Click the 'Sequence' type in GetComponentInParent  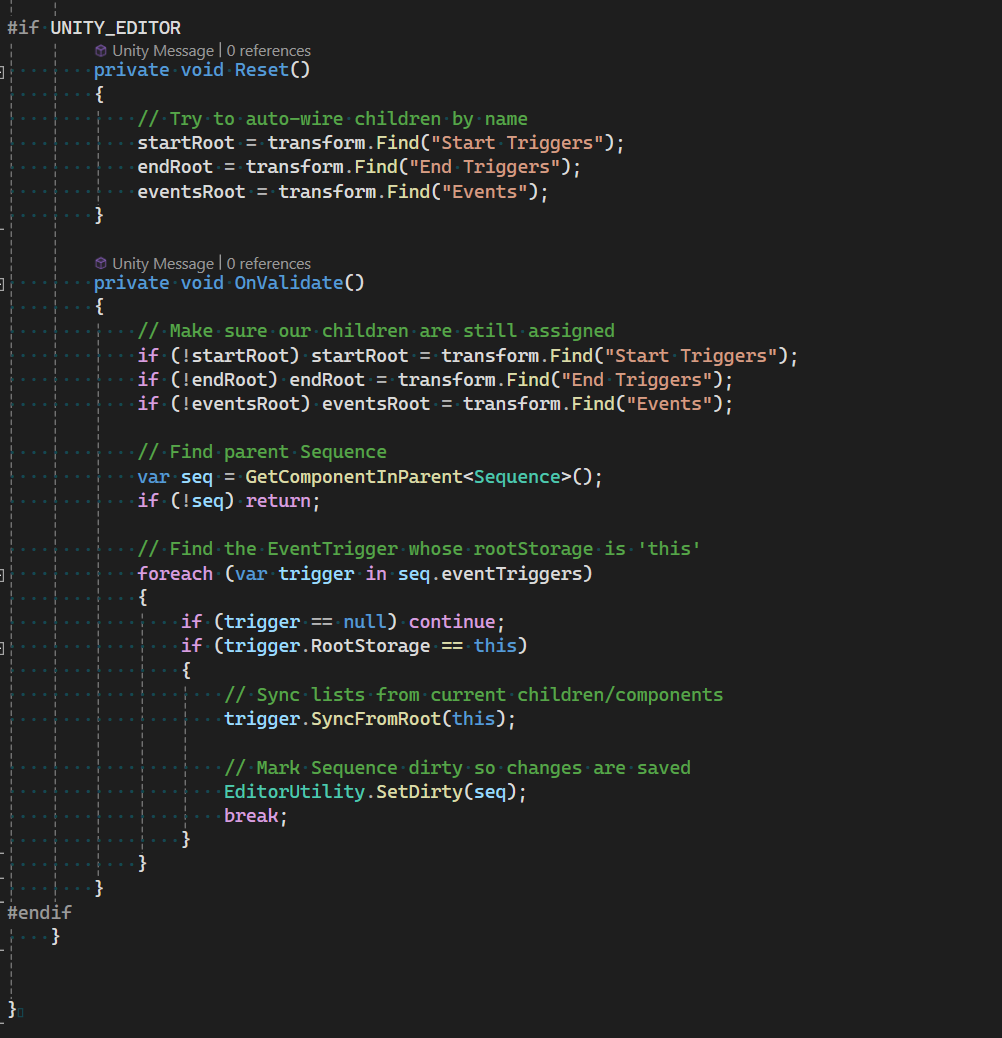(x=517, y=476)
